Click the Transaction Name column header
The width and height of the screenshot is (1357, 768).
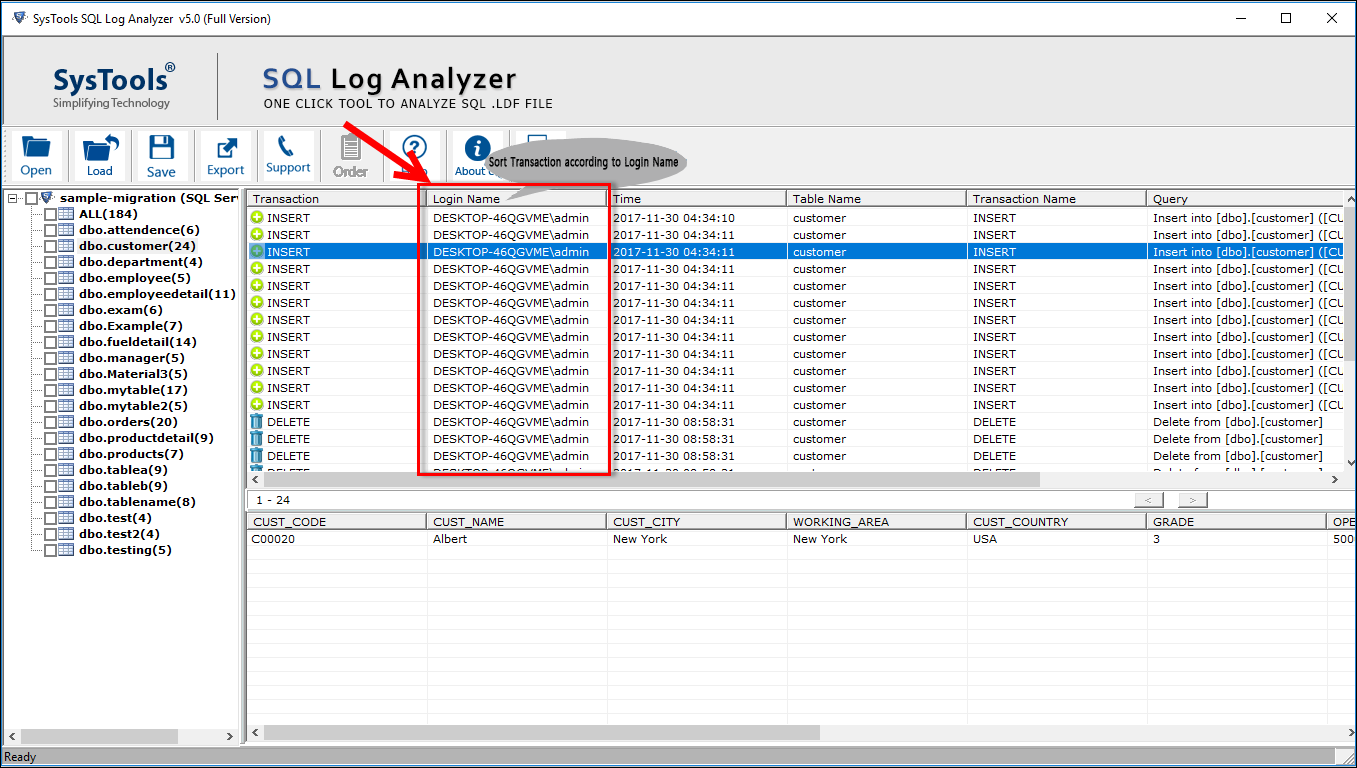point(1057,199)
